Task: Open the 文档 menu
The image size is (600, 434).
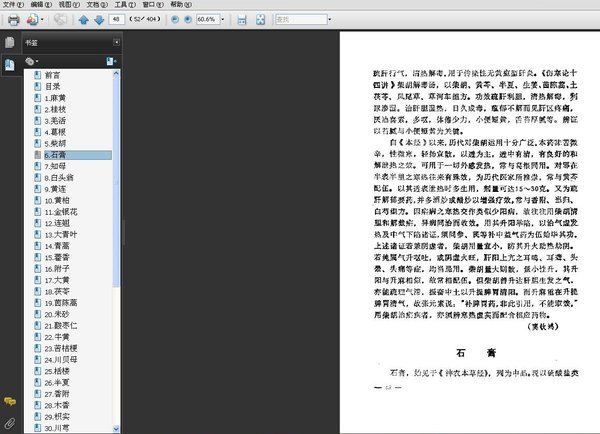Action: click(x=97, y=5)
